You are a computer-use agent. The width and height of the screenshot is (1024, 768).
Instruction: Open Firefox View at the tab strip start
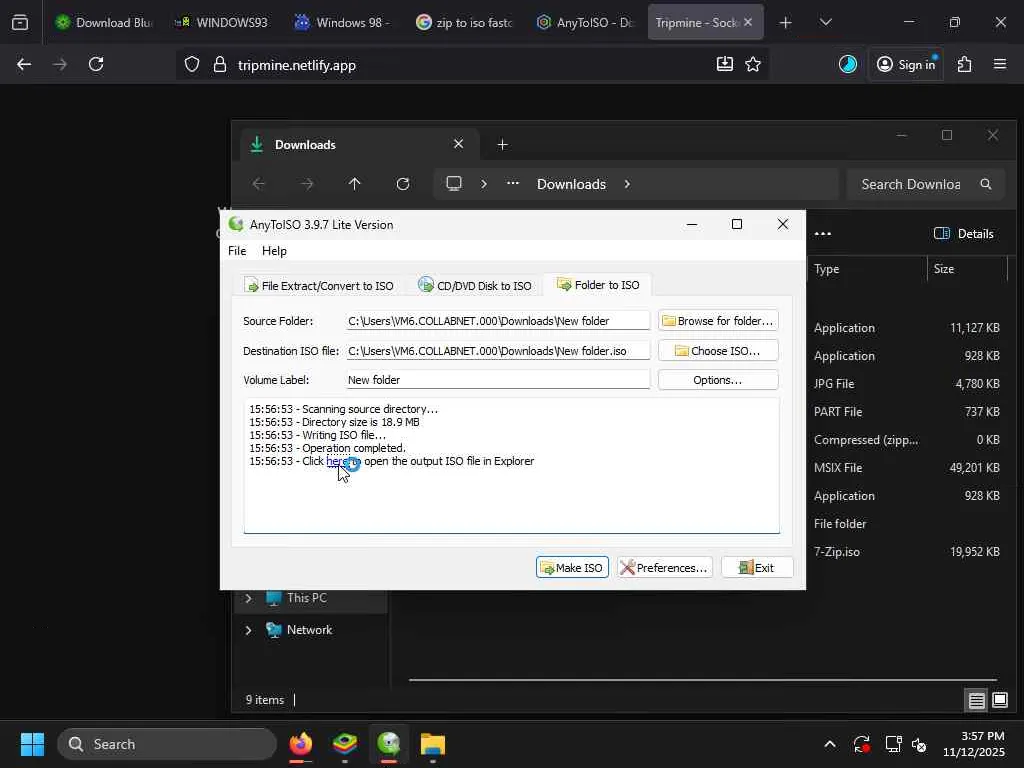20,22
